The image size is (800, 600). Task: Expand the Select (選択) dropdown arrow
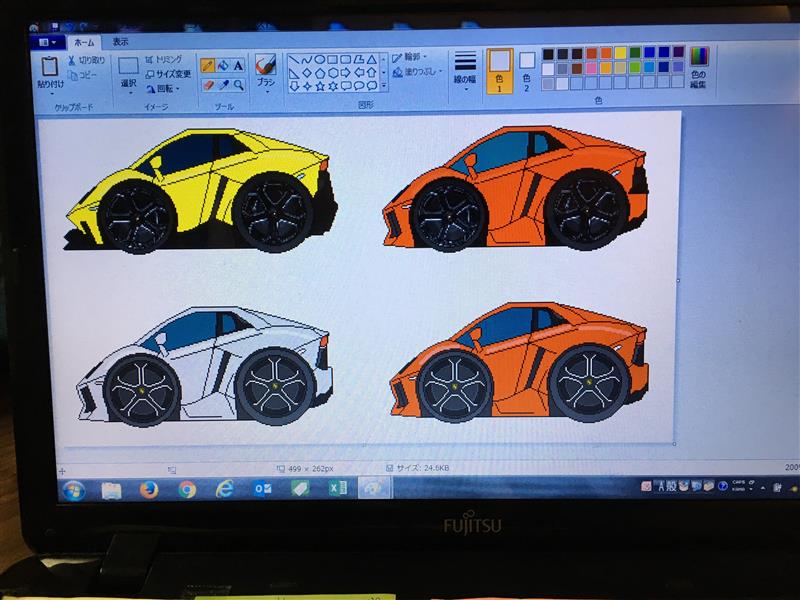(130, 93)
